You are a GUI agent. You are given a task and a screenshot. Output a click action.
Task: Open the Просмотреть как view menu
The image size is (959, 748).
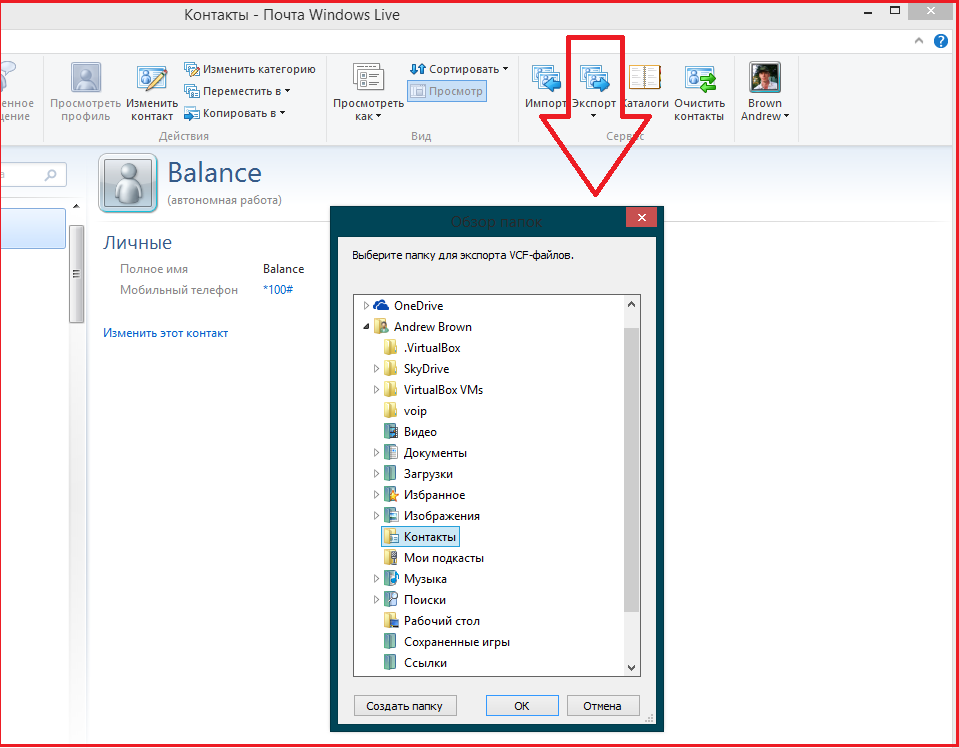tap(368, 92)
